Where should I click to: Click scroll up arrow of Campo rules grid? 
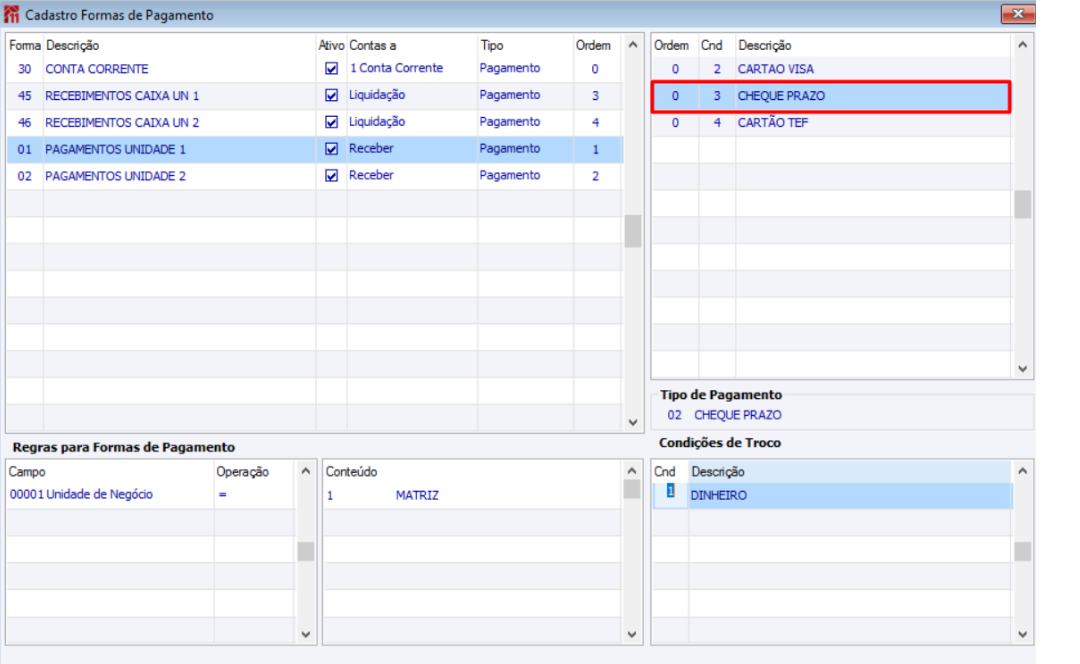[x=306, y=471]
